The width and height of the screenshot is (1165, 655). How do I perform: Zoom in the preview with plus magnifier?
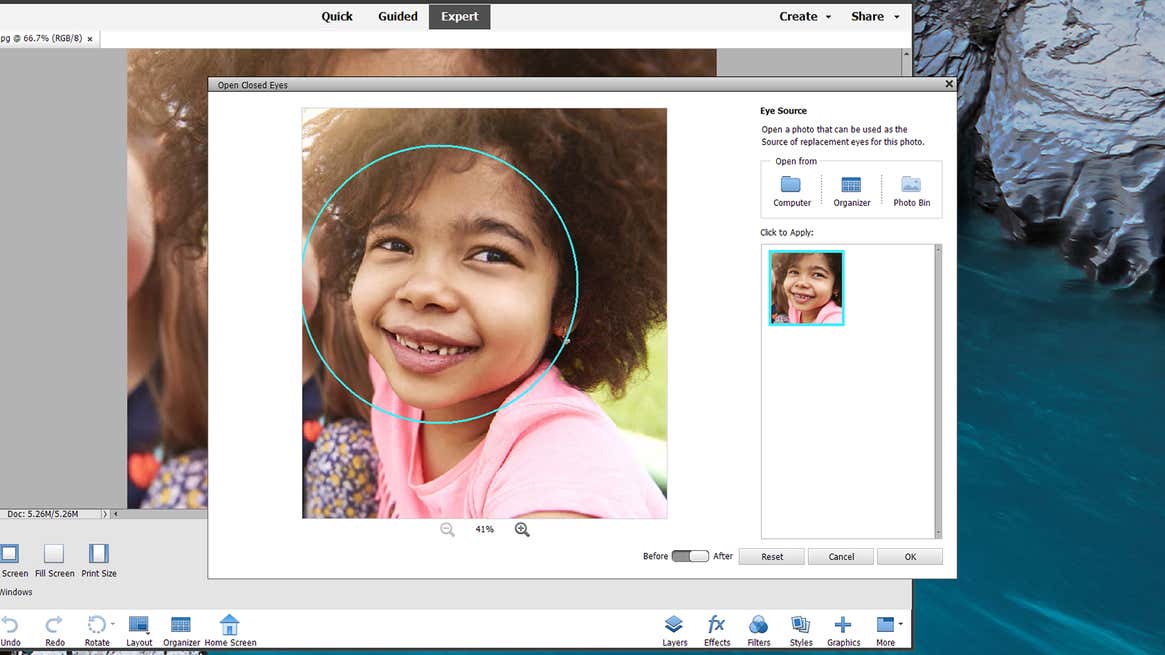pyautogui.click(x=522, y=529)
